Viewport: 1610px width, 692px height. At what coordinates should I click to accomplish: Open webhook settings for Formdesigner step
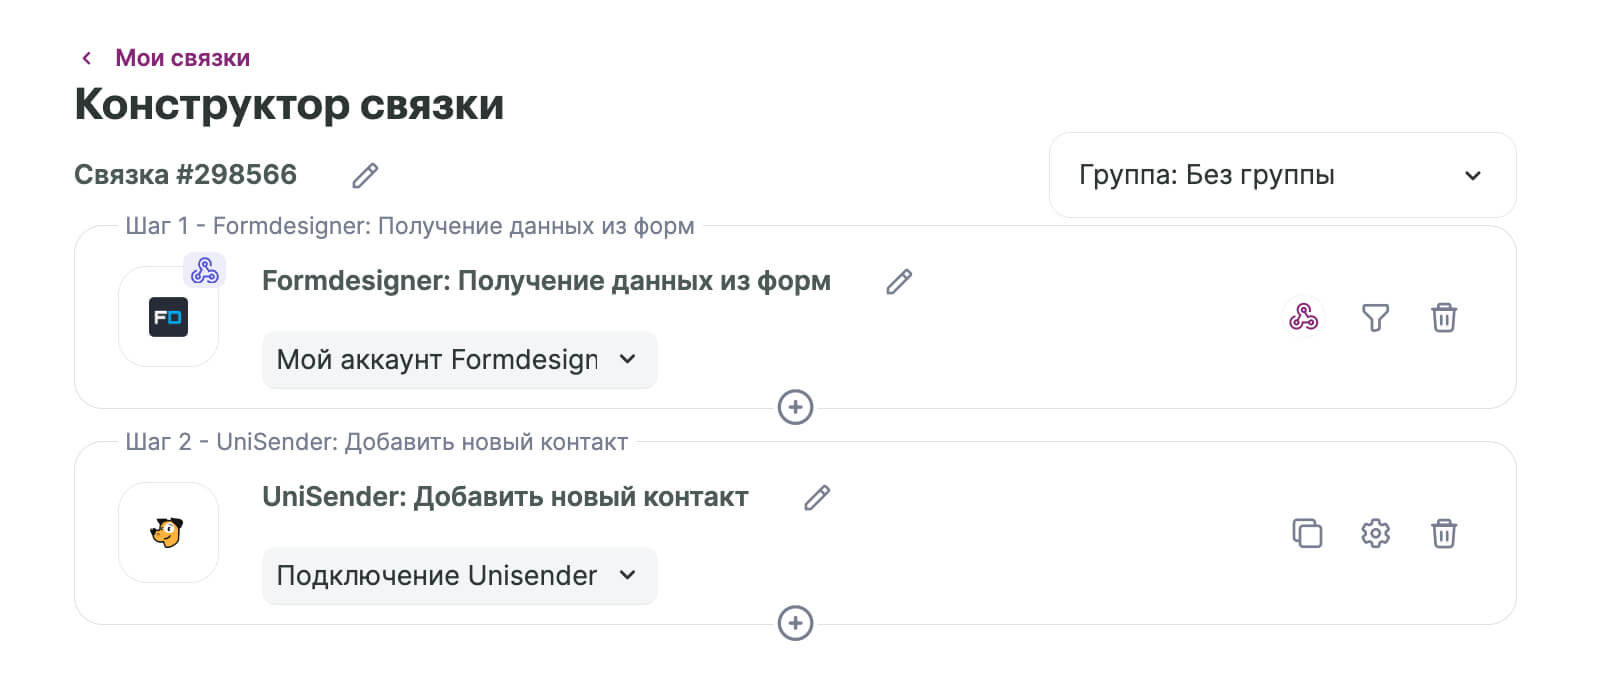tap(1303, 317)
